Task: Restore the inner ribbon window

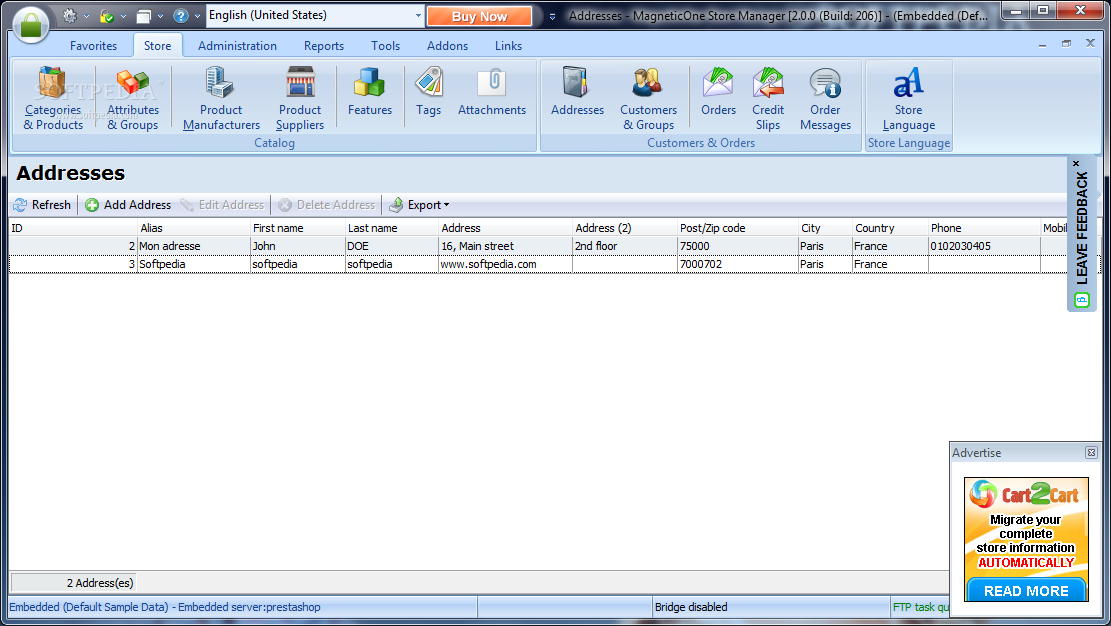Action: pos(1066,44)
